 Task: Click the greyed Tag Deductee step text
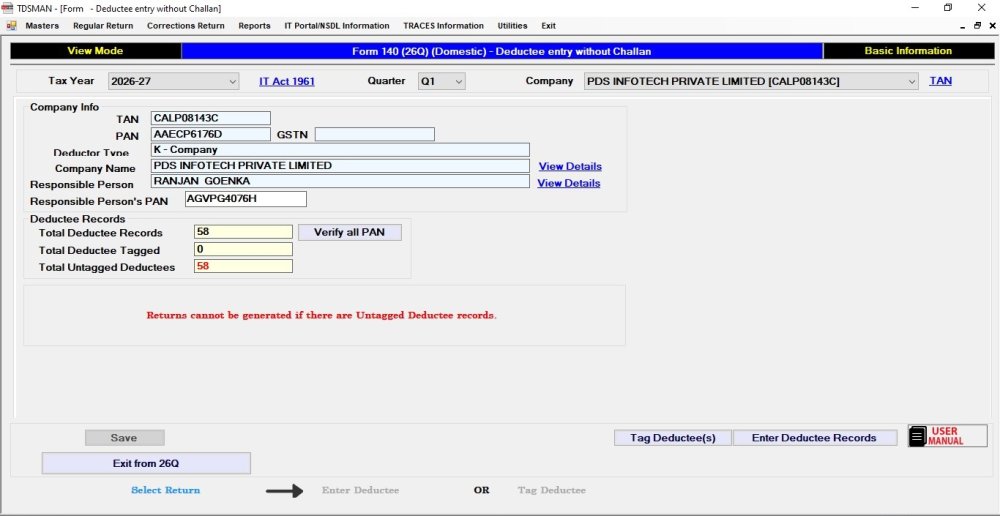[x=552, y=490]
